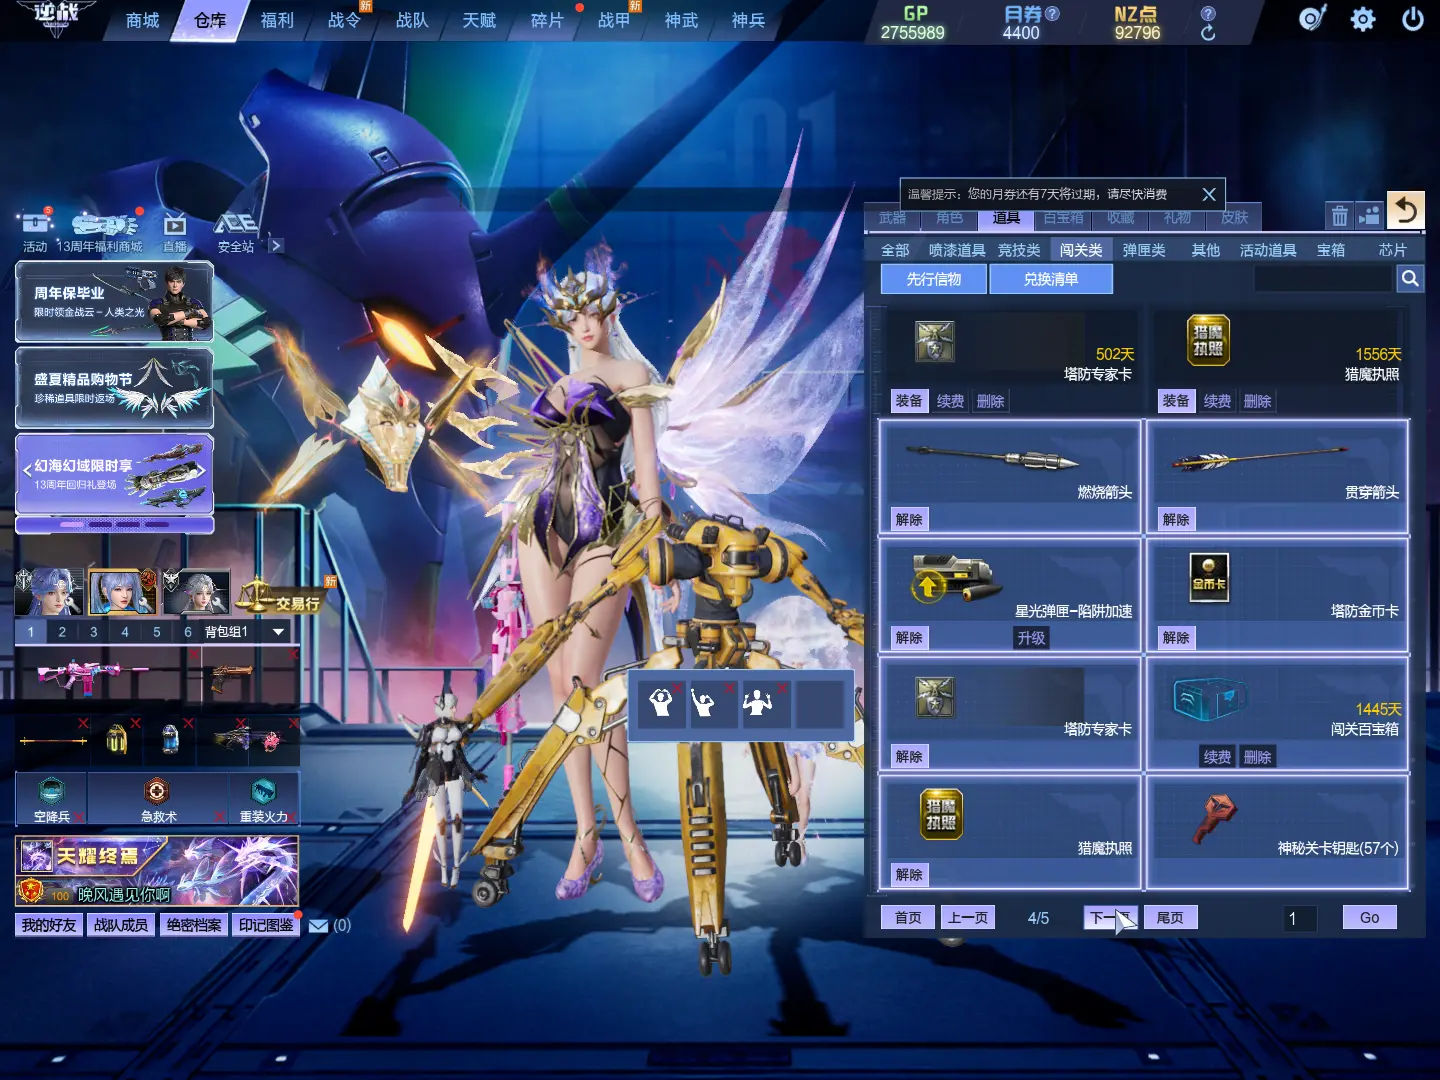Go to 首页 first page
The image size is (1440, 1080).
coord(908,918)
